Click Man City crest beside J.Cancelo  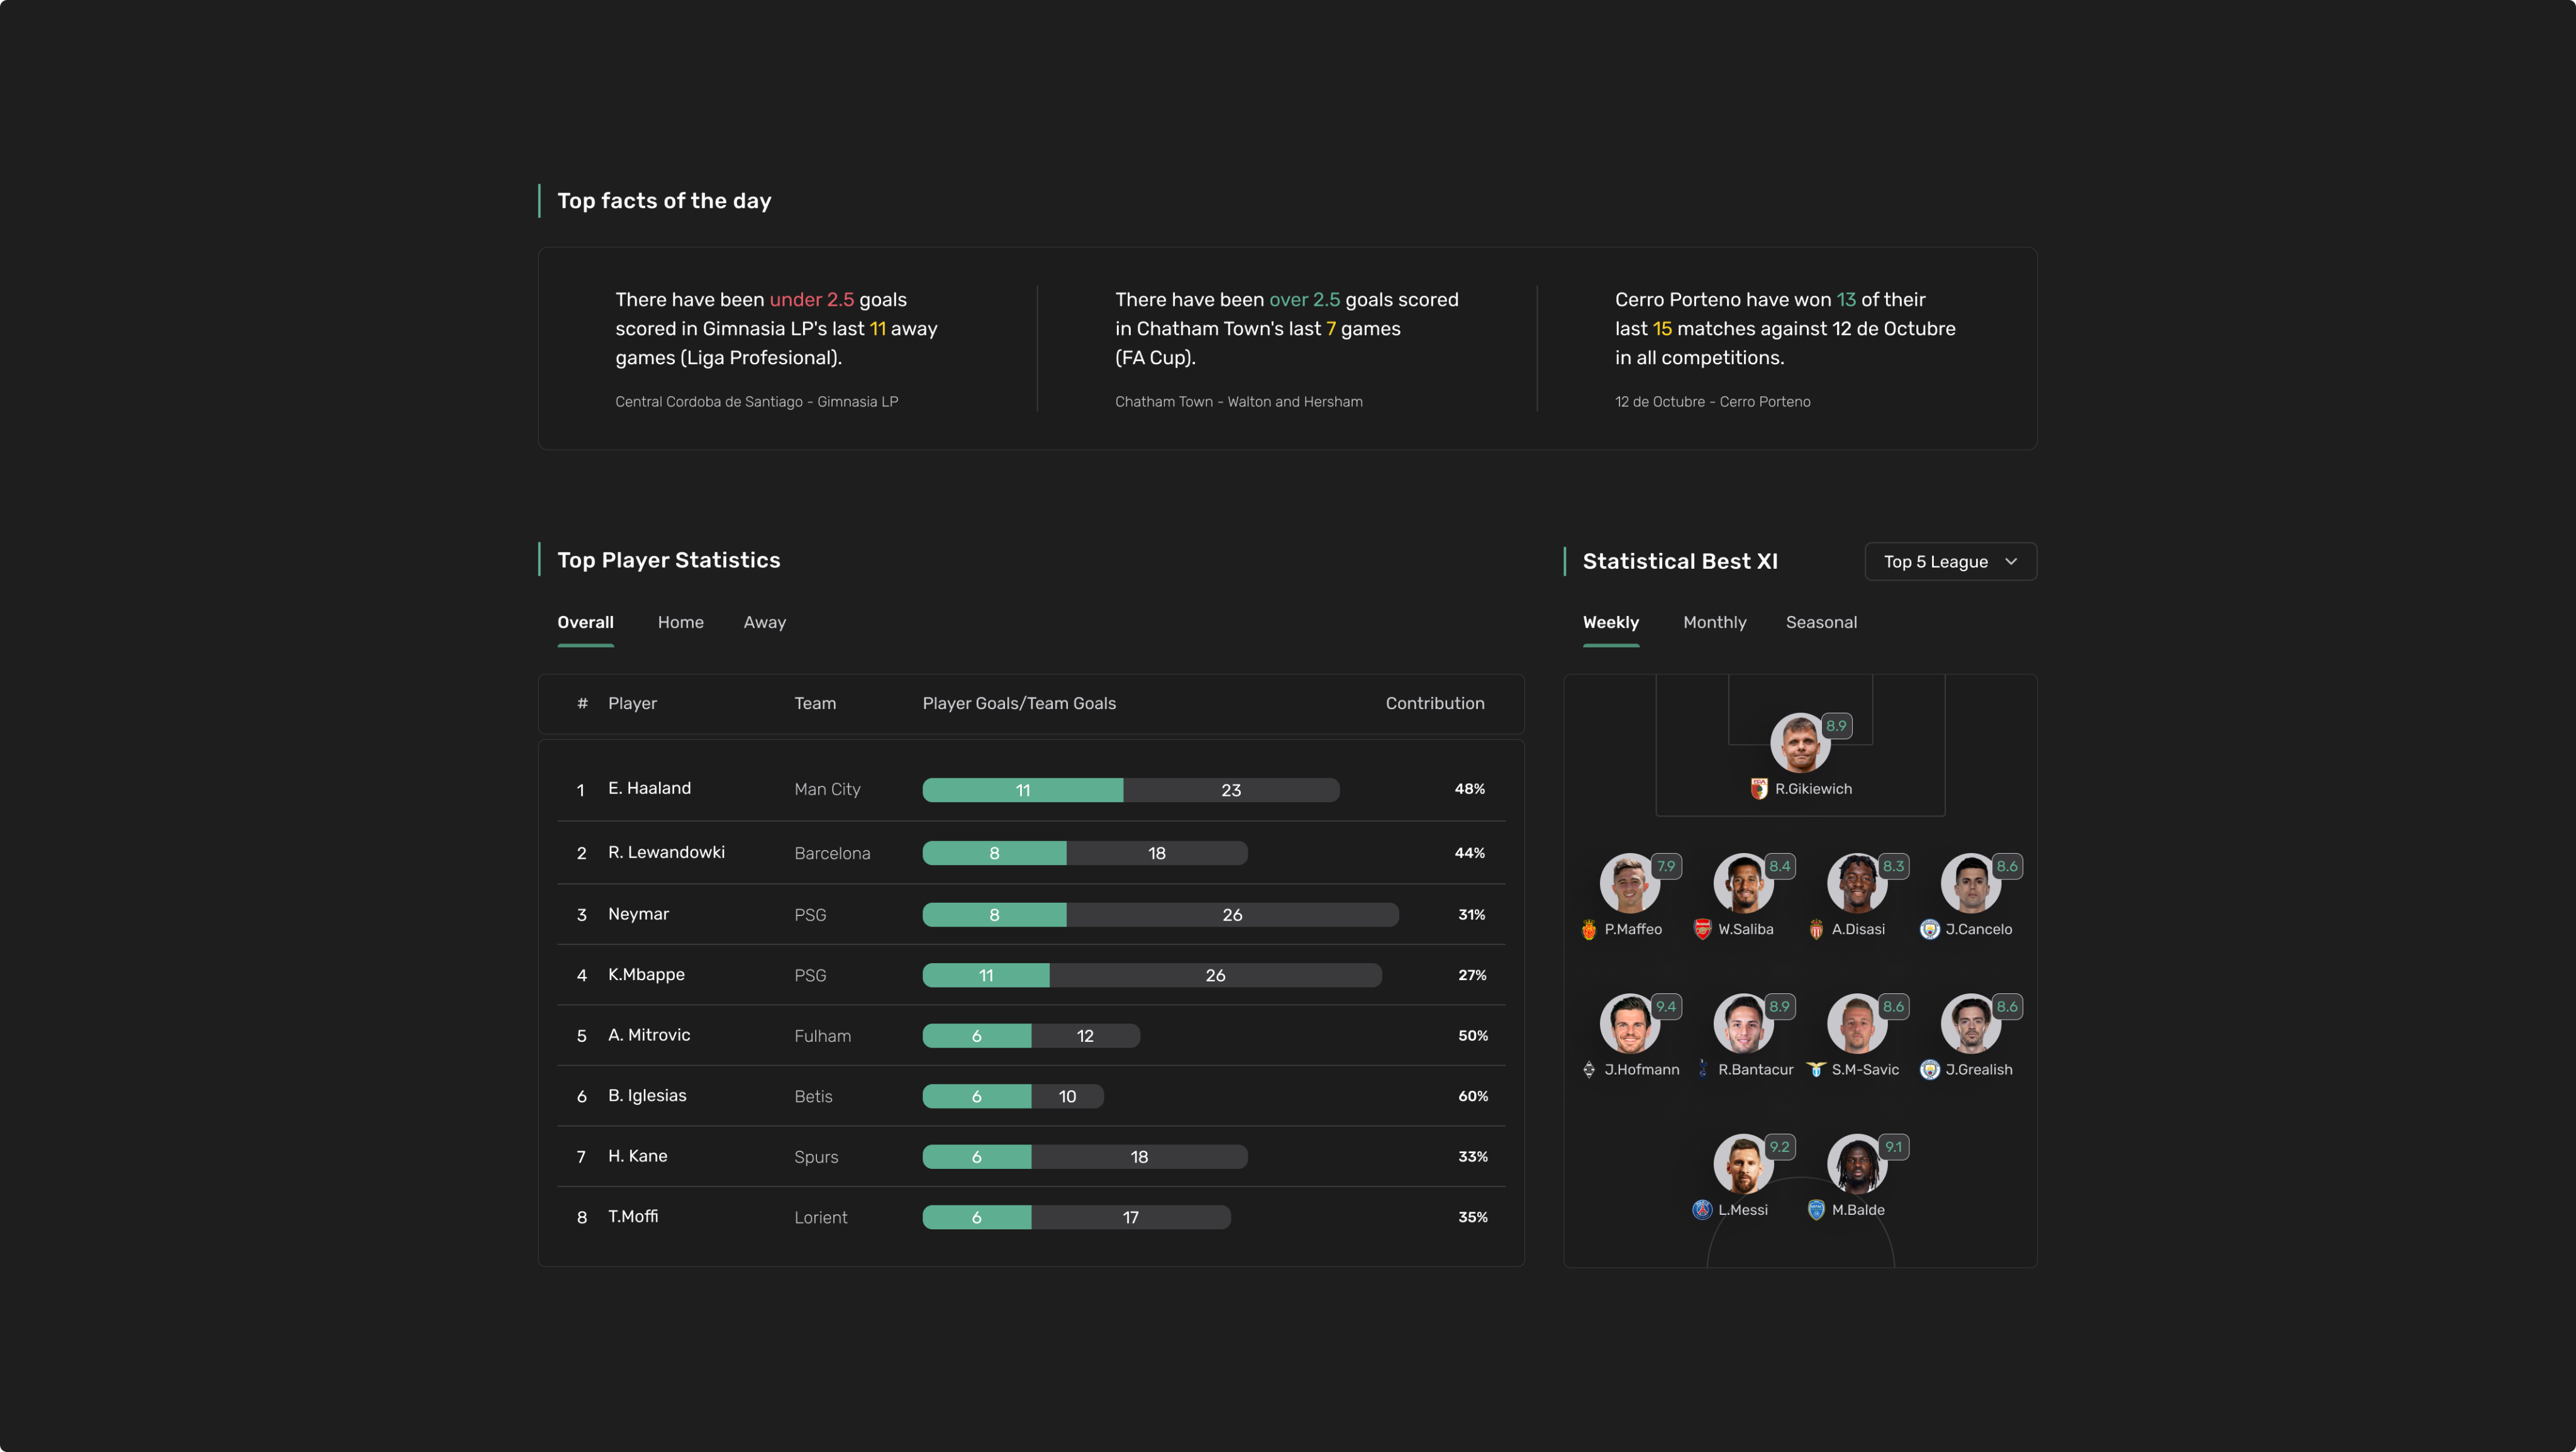tap(1930, 929)
